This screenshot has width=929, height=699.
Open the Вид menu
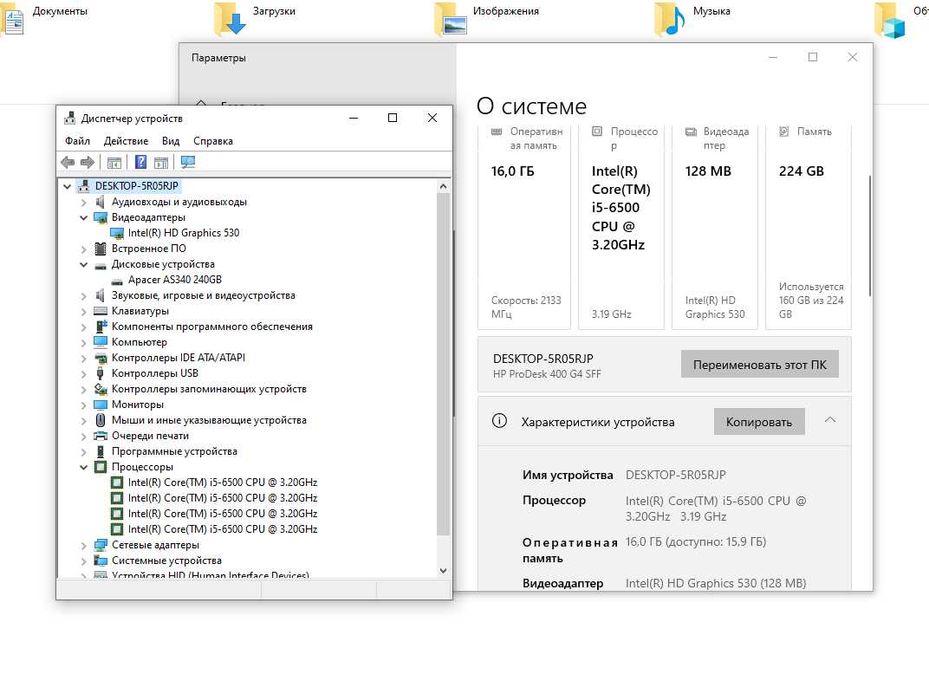coord(171,141)
